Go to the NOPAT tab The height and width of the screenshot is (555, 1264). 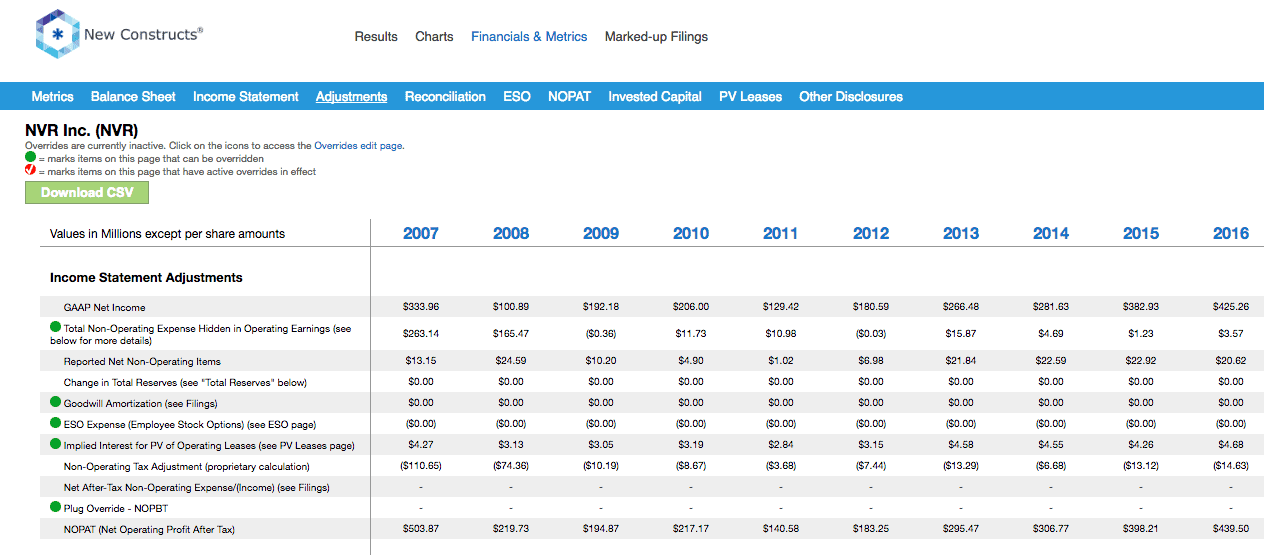(x=569, y=96)
